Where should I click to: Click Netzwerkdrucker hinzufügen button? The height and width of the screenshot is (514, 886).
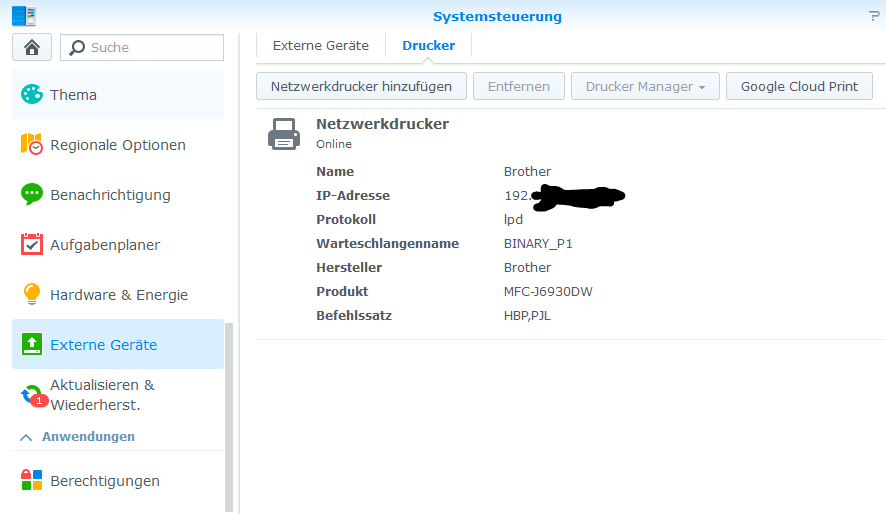[361, 87]
